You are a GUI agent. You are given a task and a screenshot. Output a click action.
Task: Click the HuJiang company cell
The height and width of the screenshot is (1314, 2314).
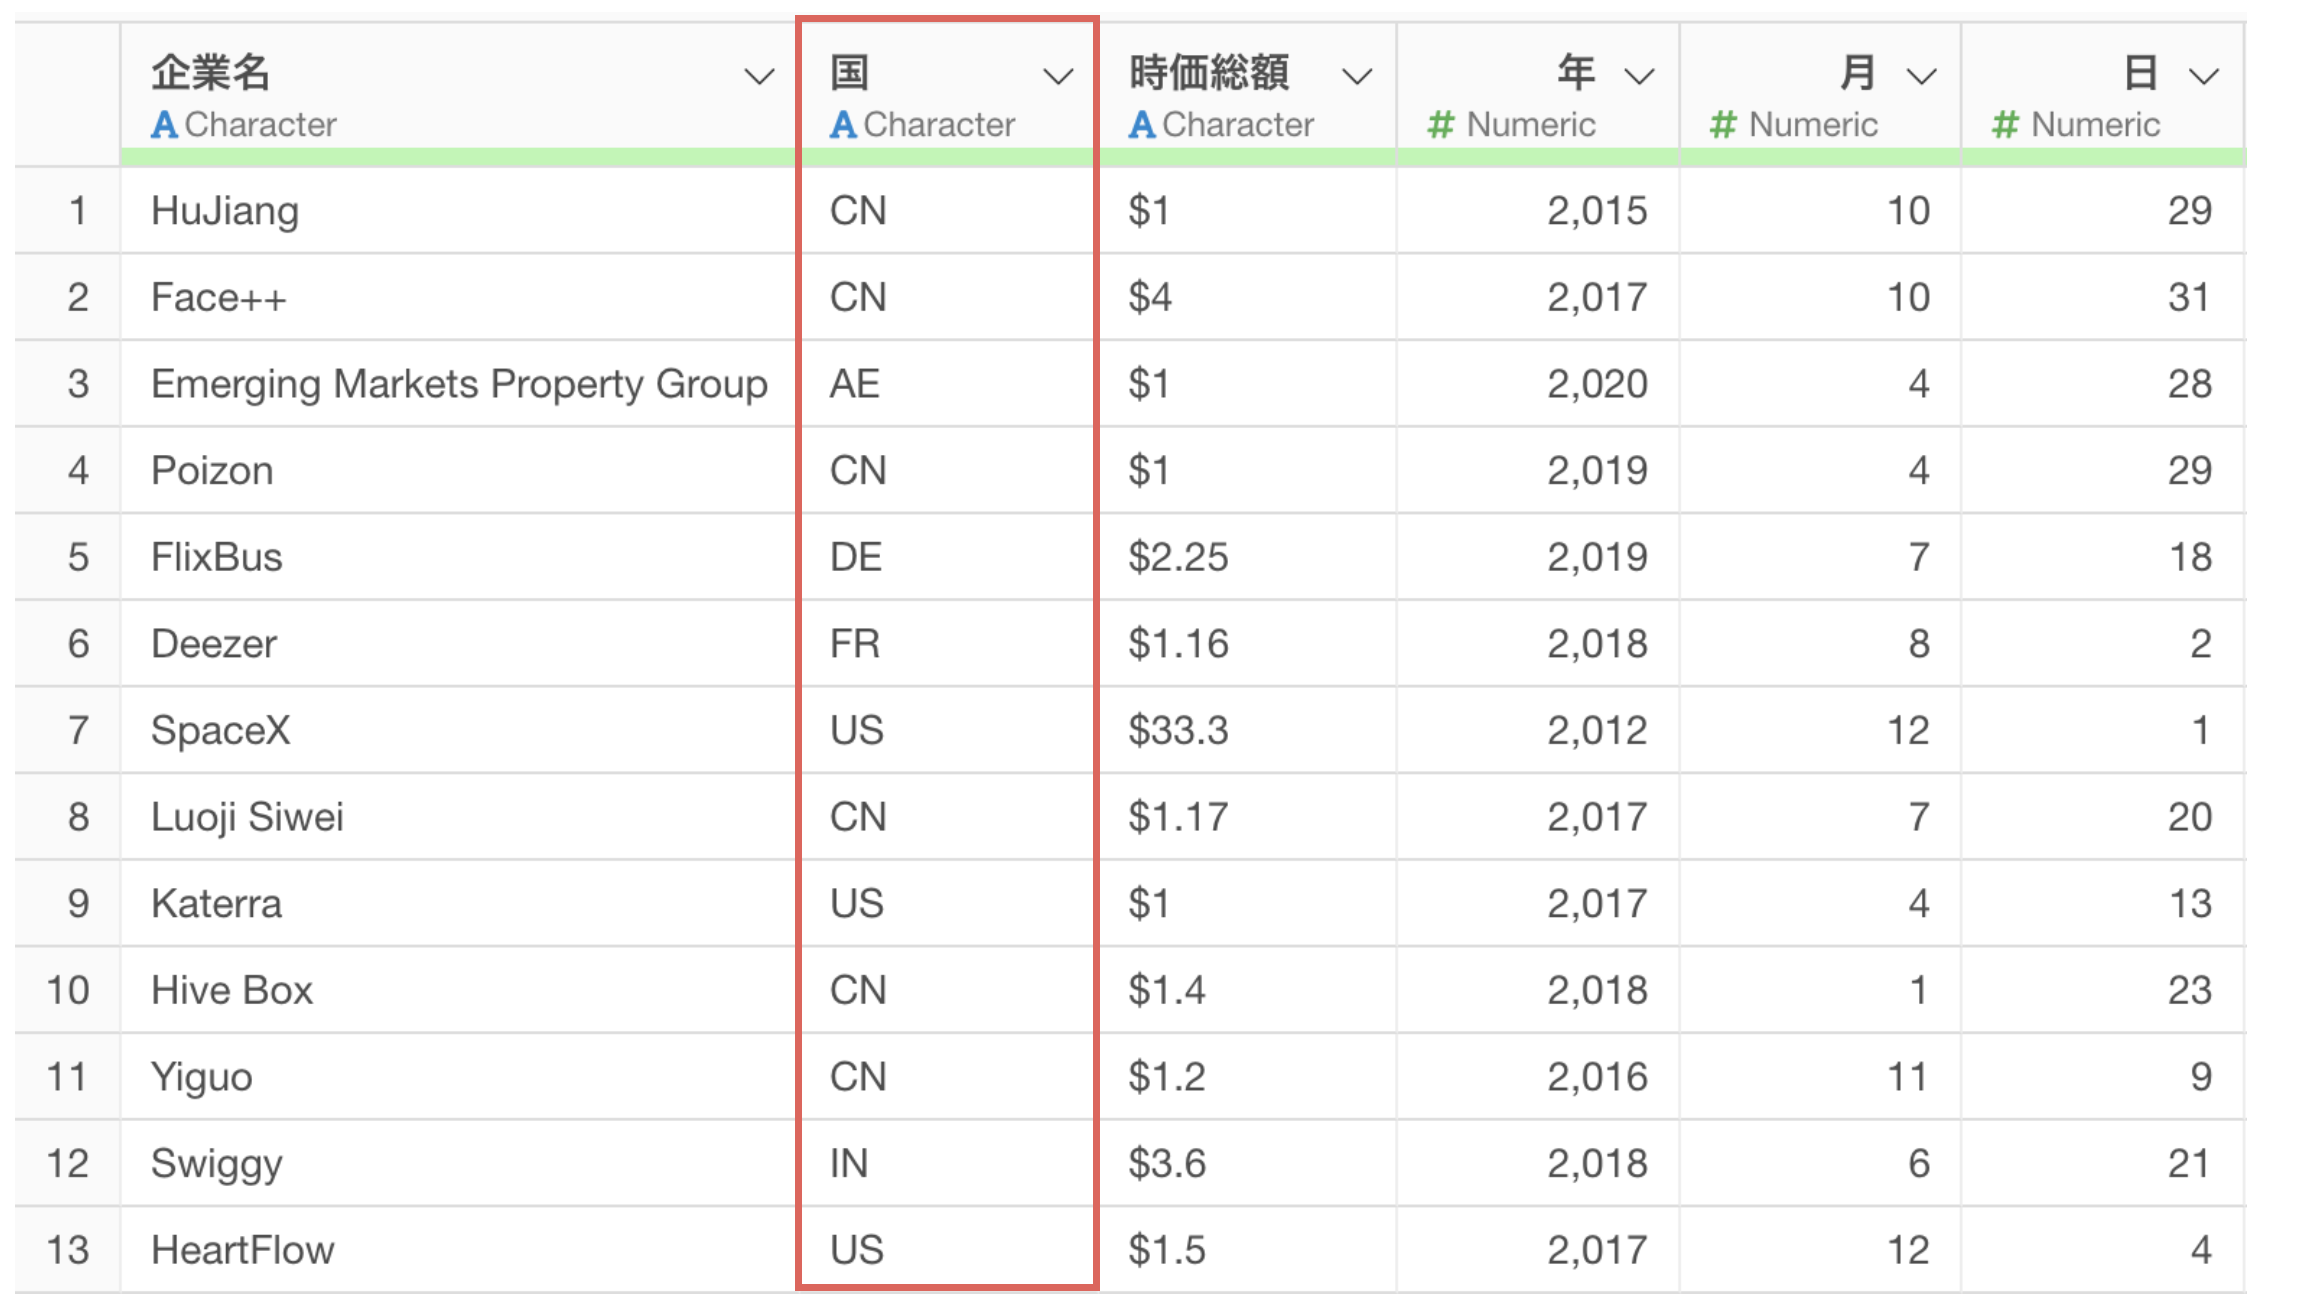coord(458,210)
